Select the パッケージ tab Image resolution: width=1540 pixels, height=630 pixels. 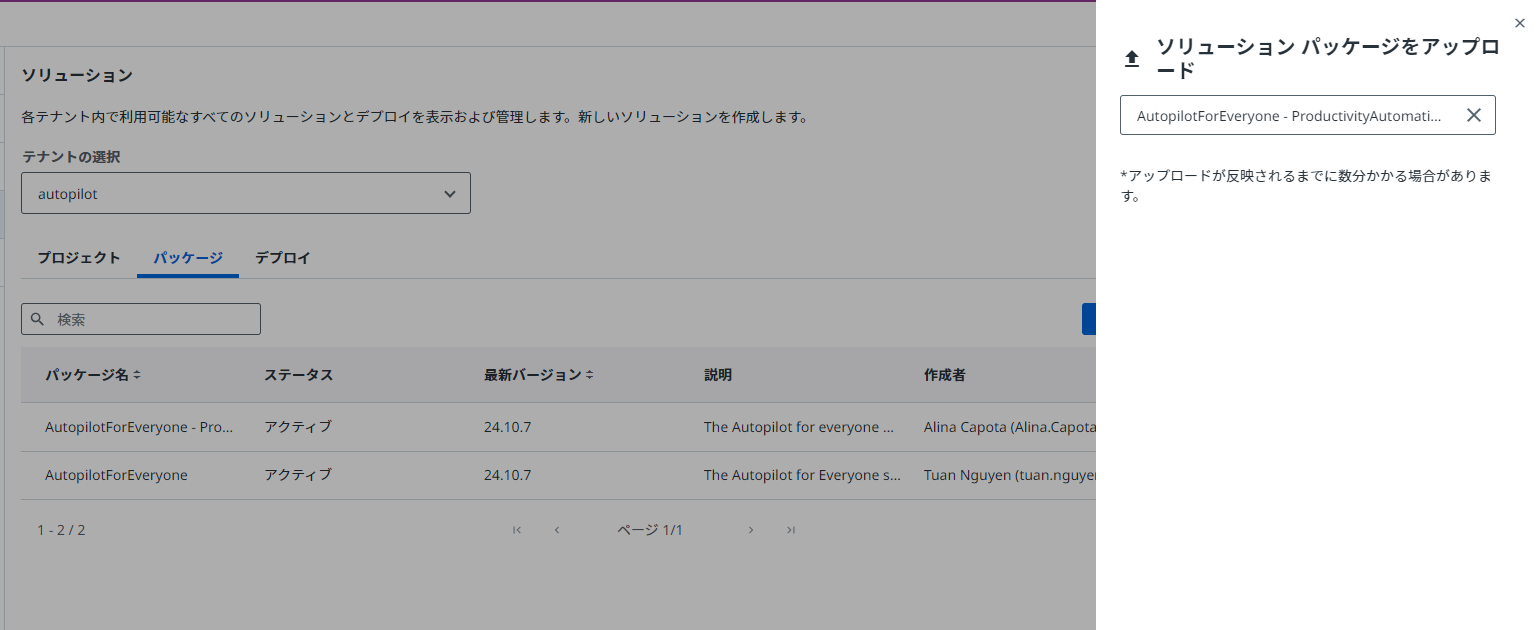click(x=187, y=257)
